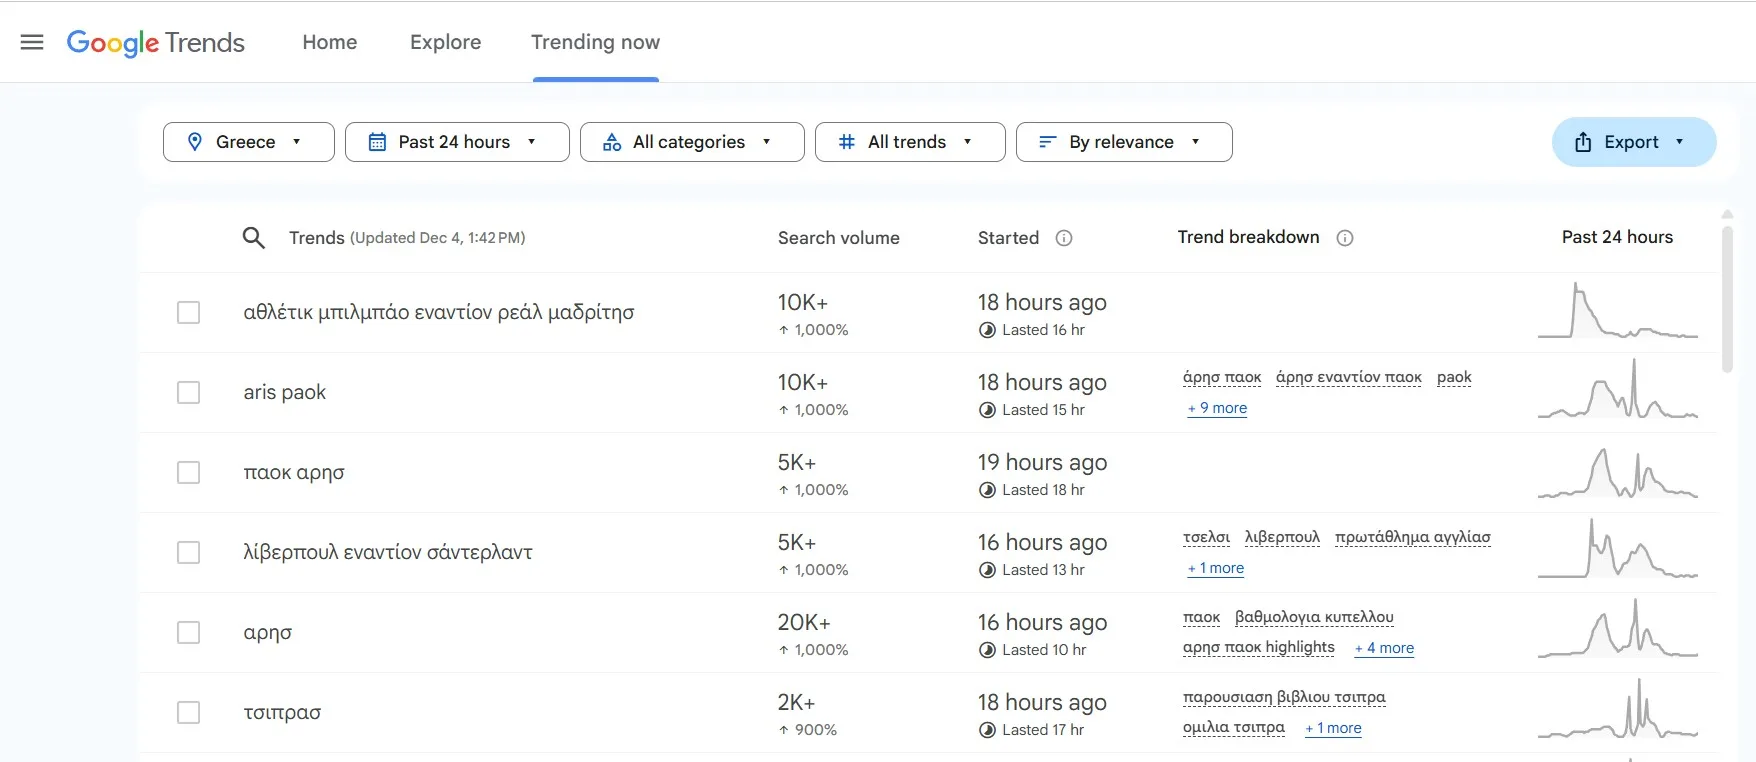Click the sparkline chart for the αρησ row
Image resolution: width=1756 pixels, height=762 pixels.
pos(1617,630)
